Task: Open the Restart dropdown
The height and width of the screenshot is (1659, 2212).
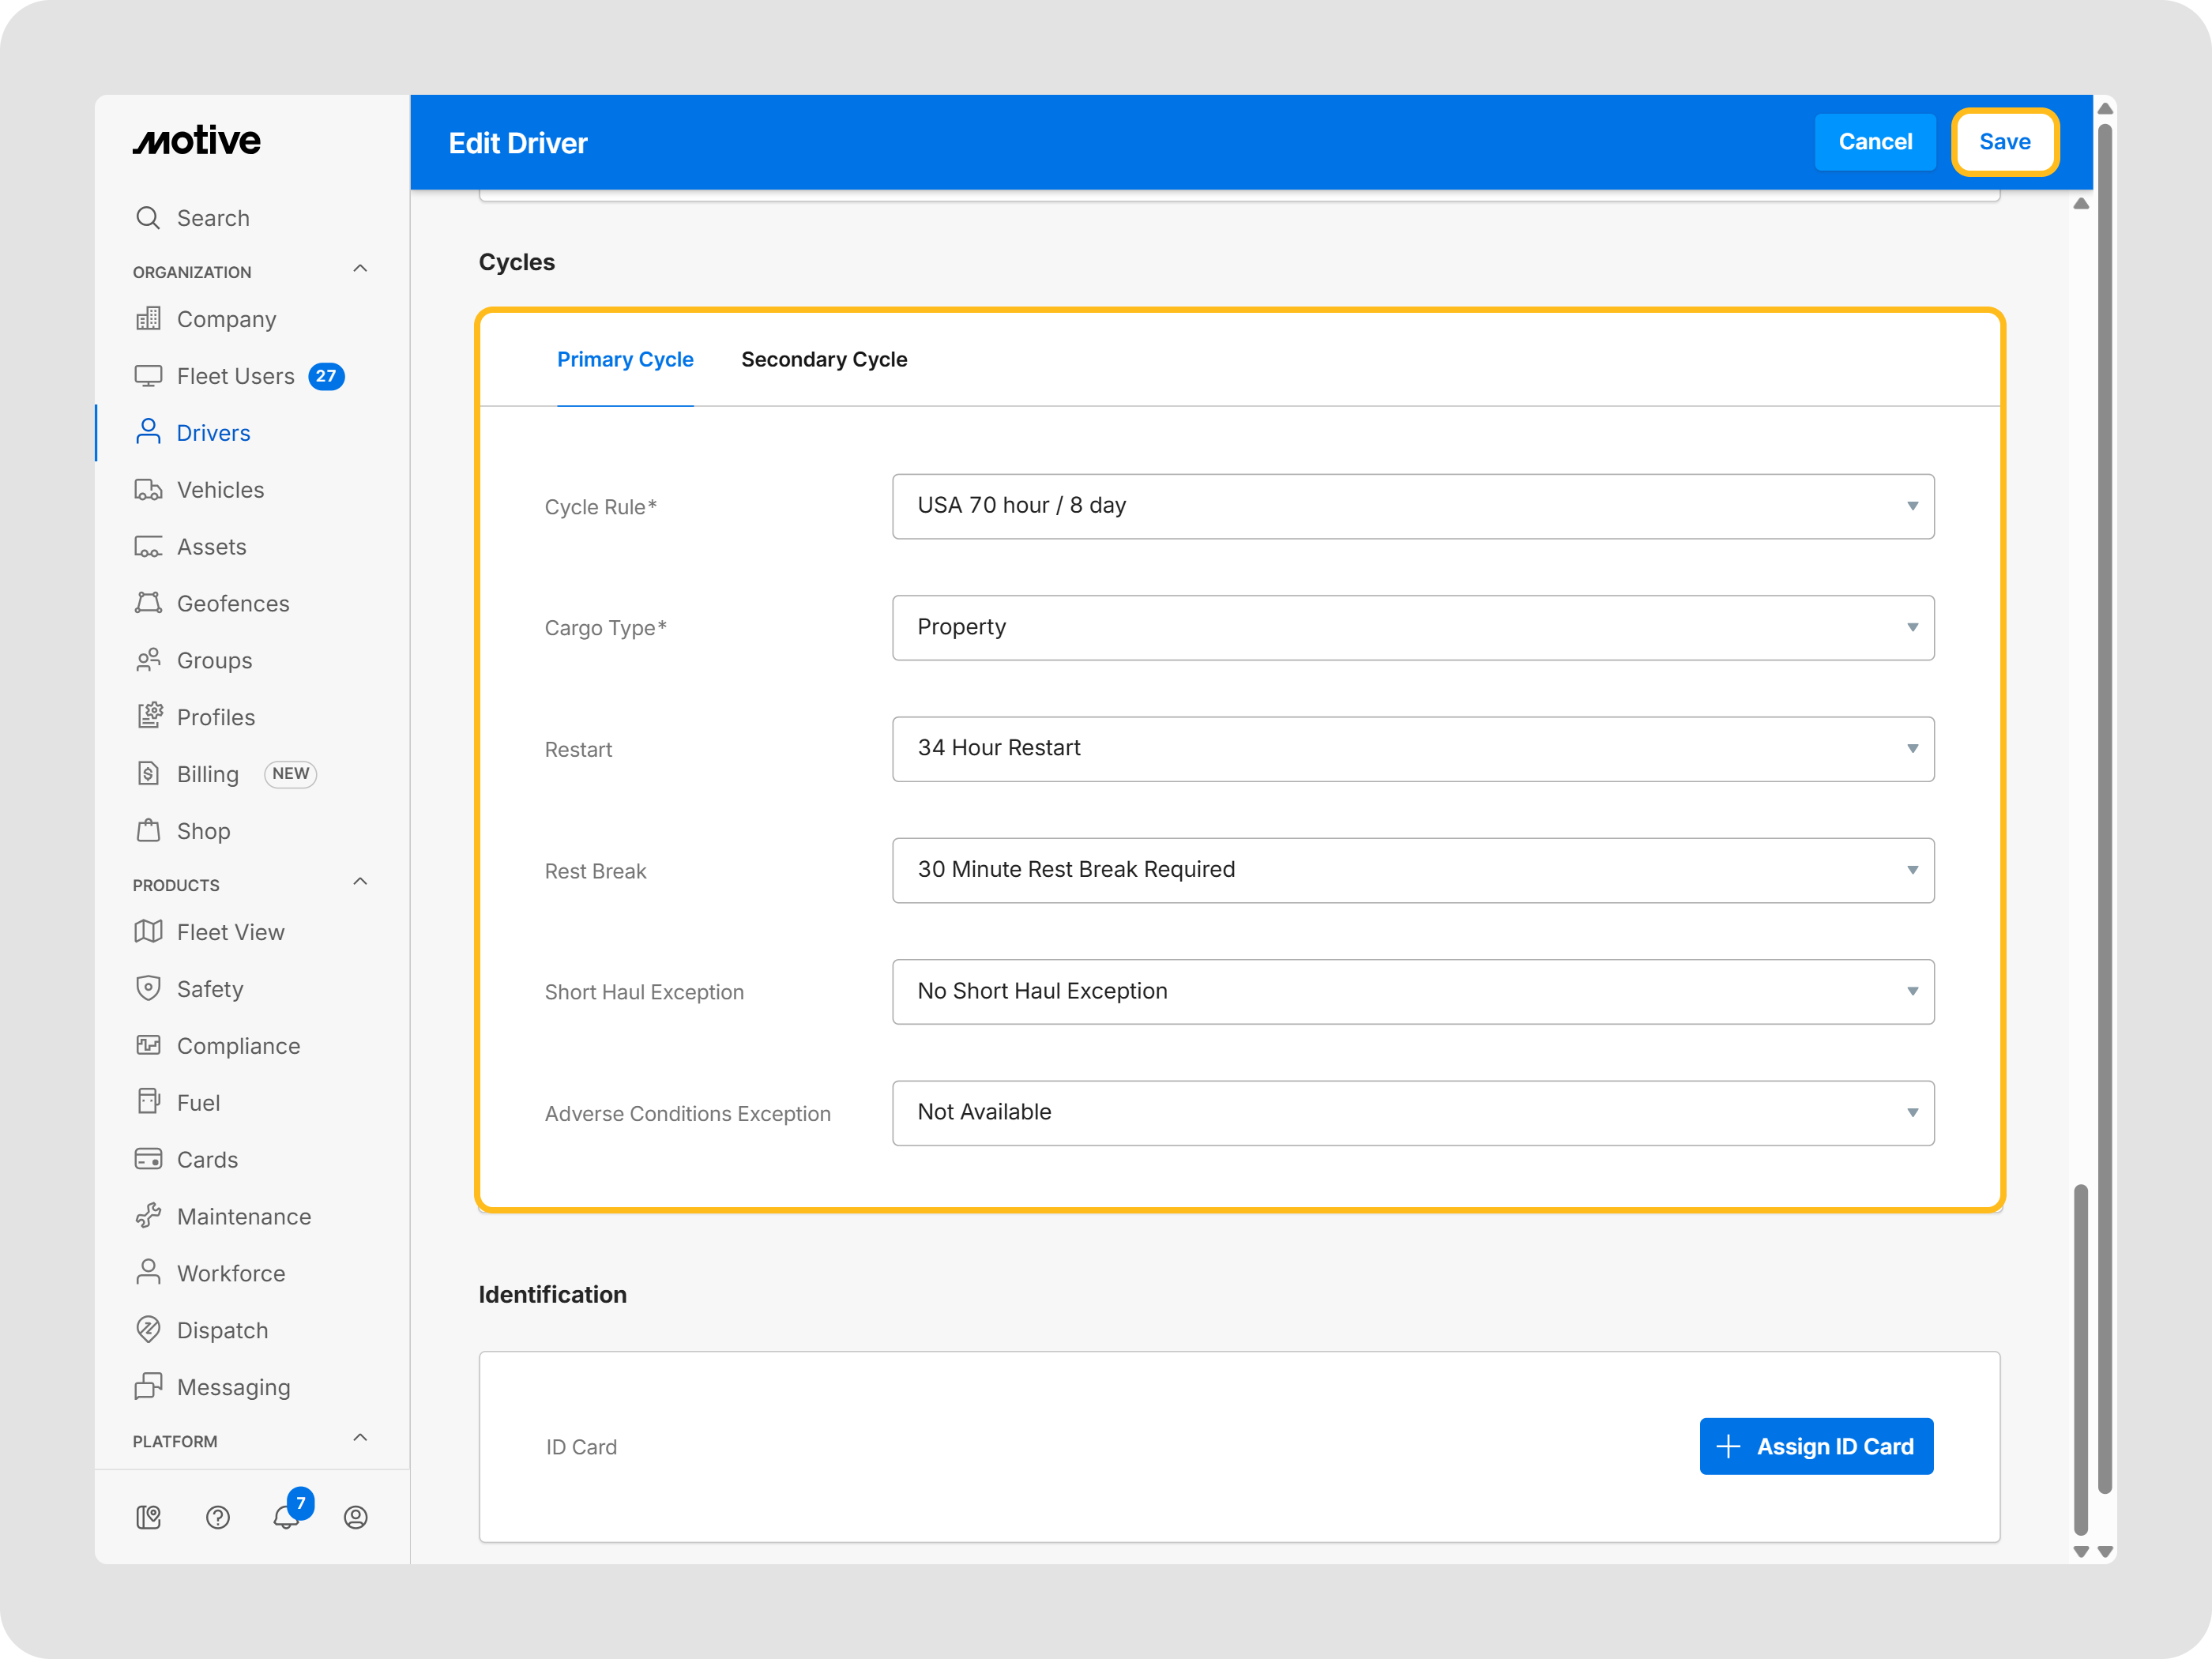Action: click(x=1412, y=749)
